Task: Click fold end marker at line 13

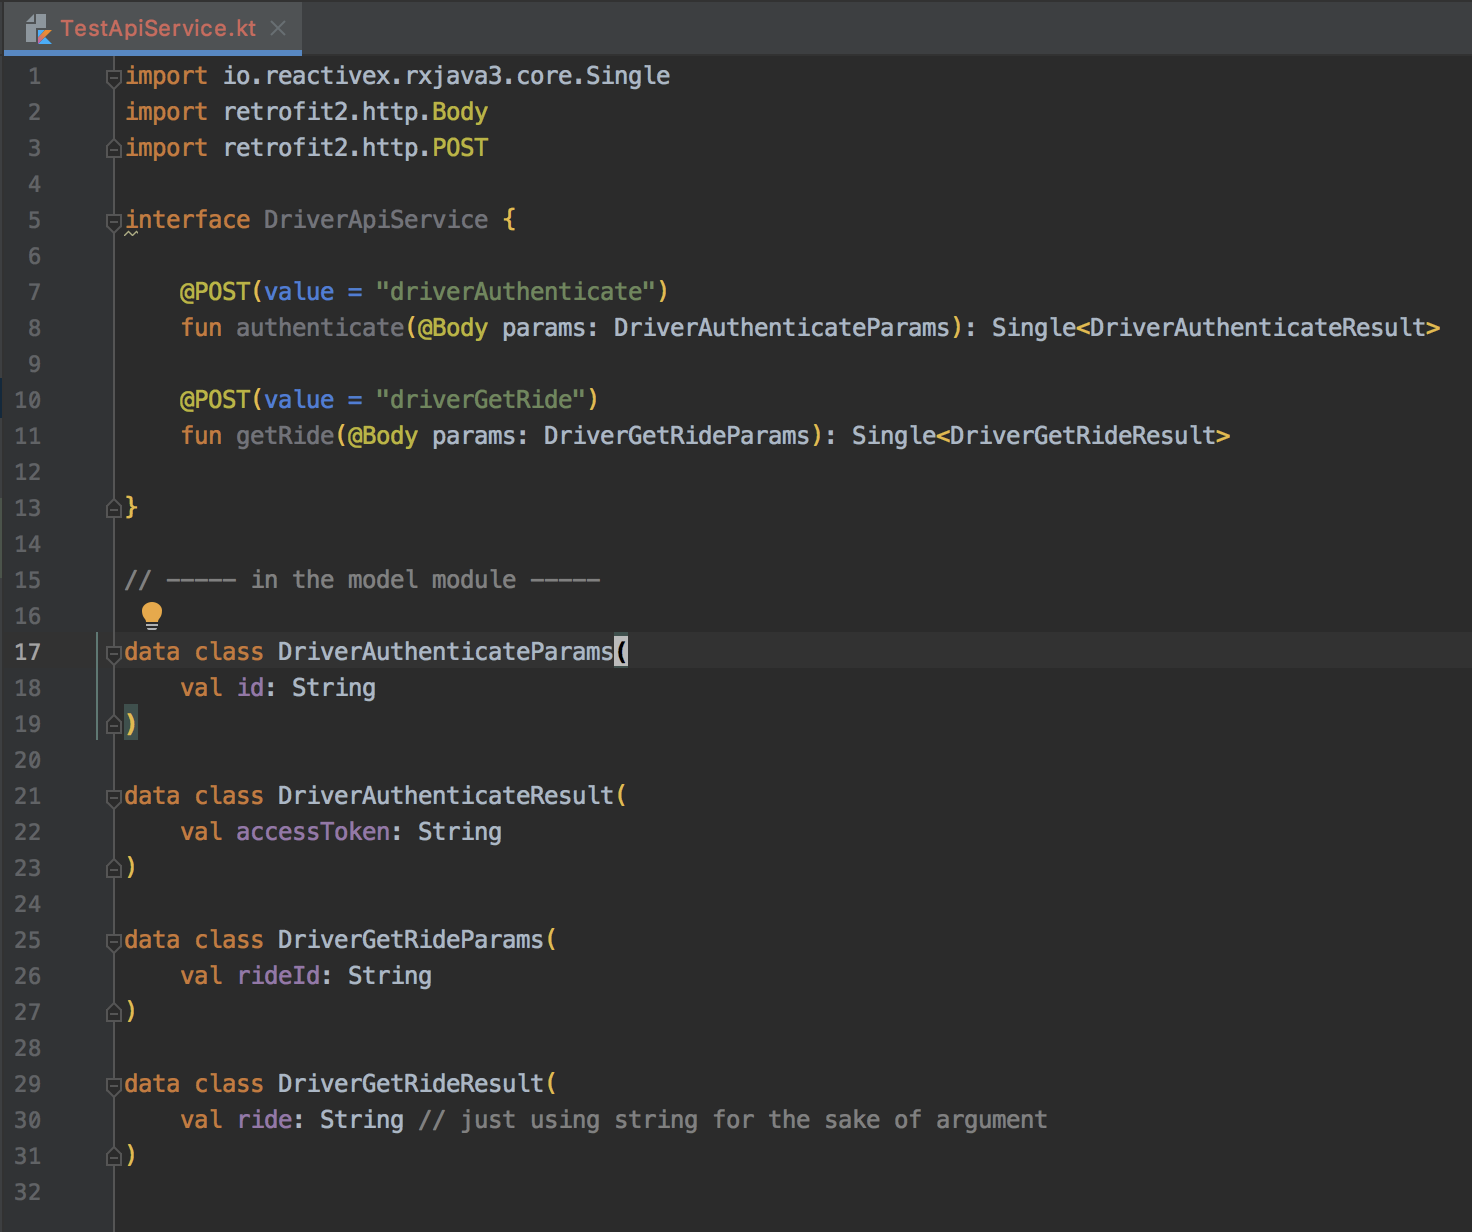Action: [114, 509]
